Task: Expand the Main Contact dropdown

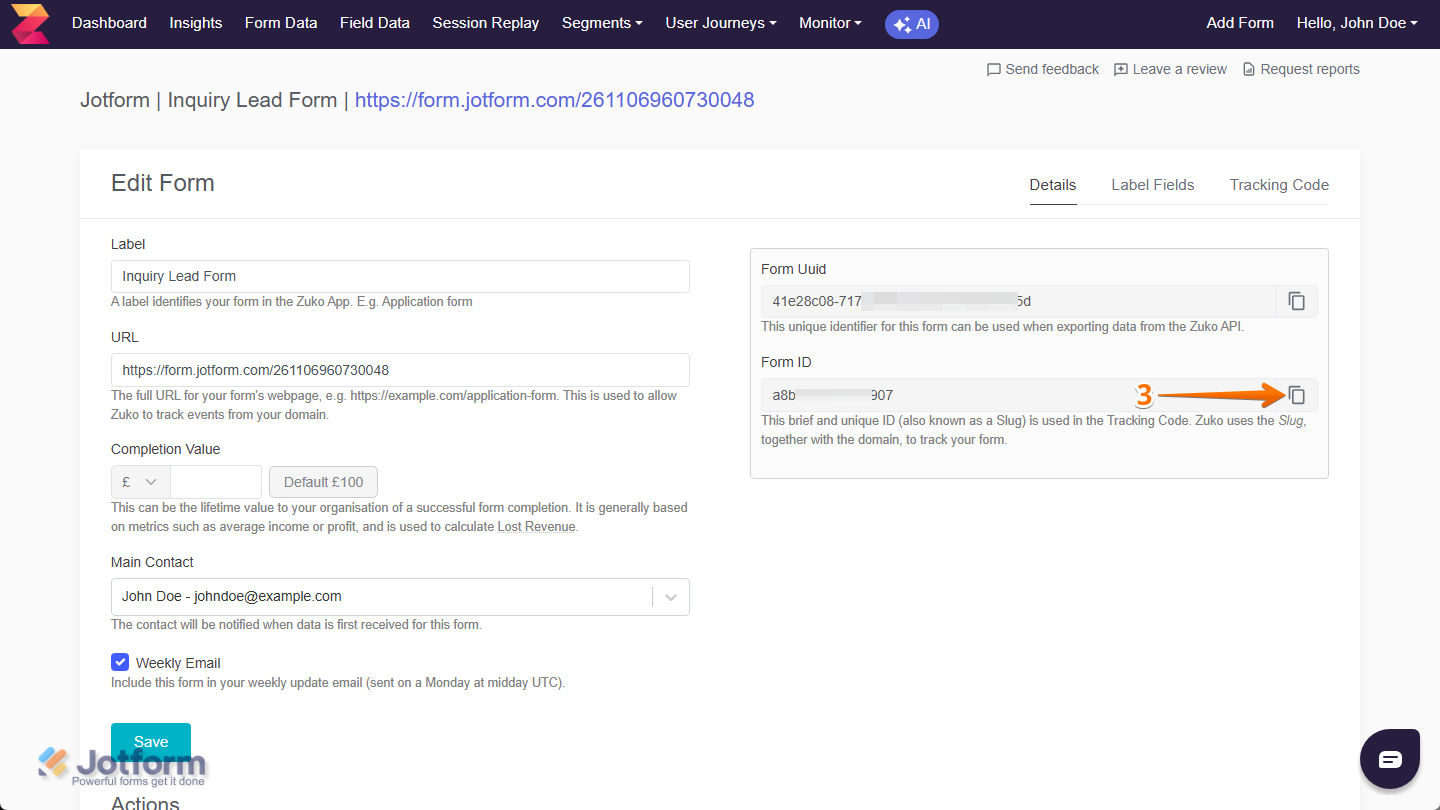Action: [671, 597]
